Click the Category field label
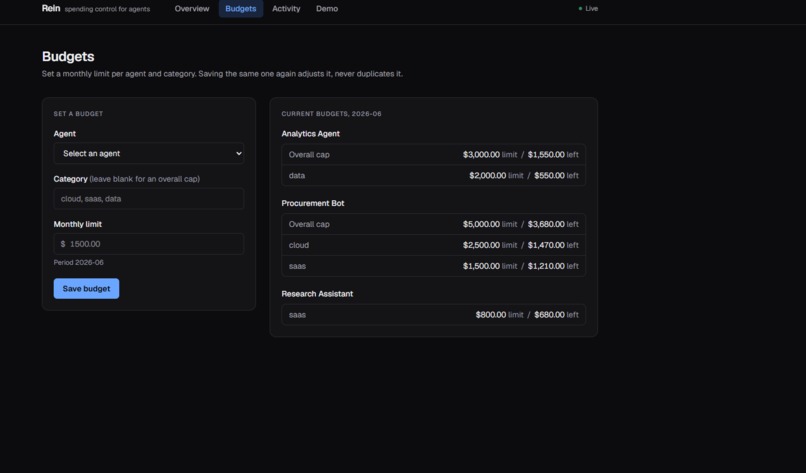The height and width of the screenshot is (473, 806). 70,179
